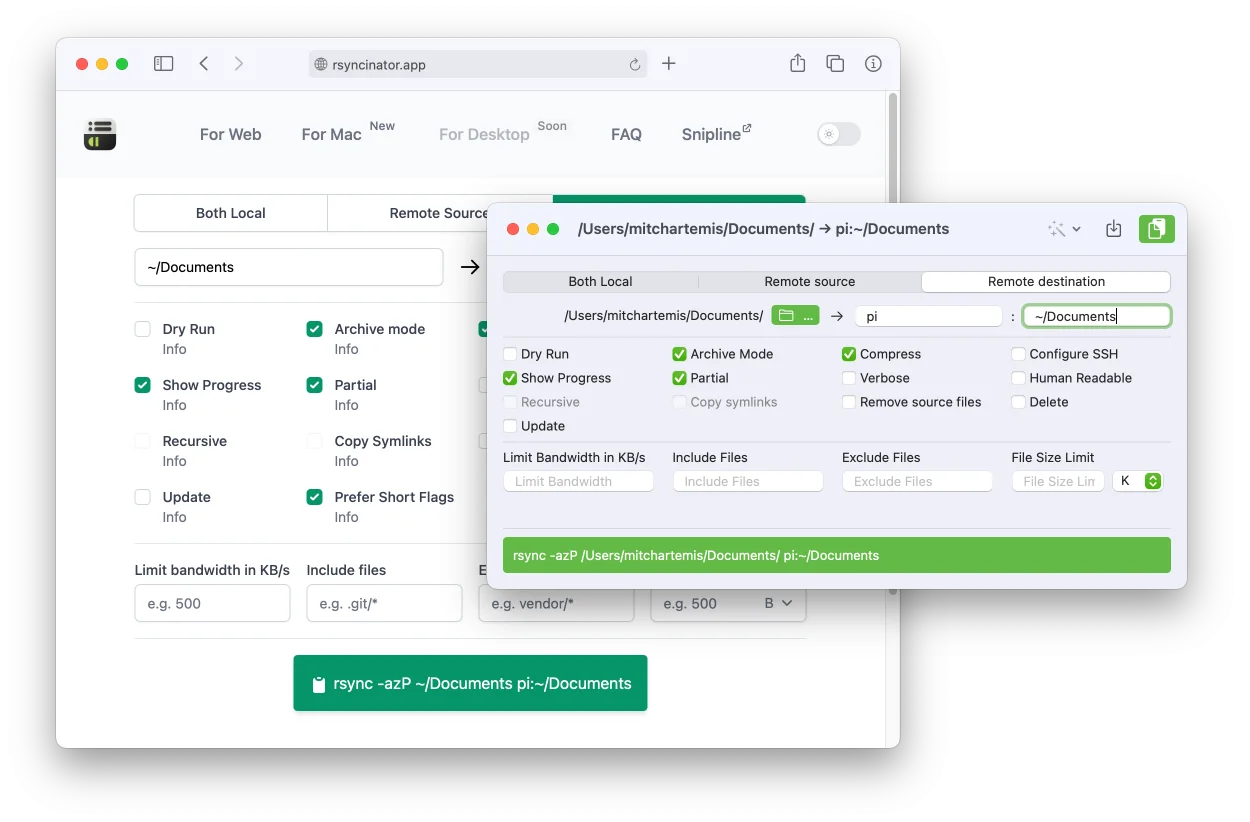The height and width of the screenshot is (822, 1250).
Task: Select Both Local tab in Mac app
Action: click(600, 282)
